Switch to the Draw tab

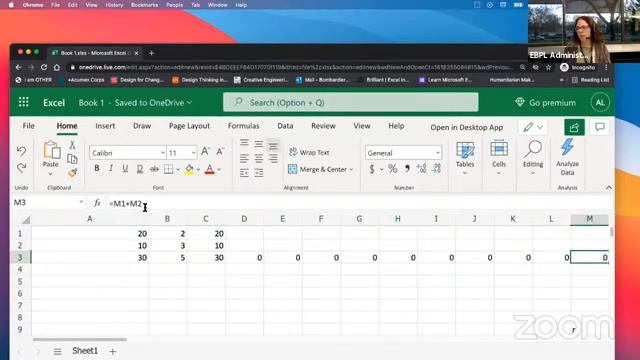point(142,126)
